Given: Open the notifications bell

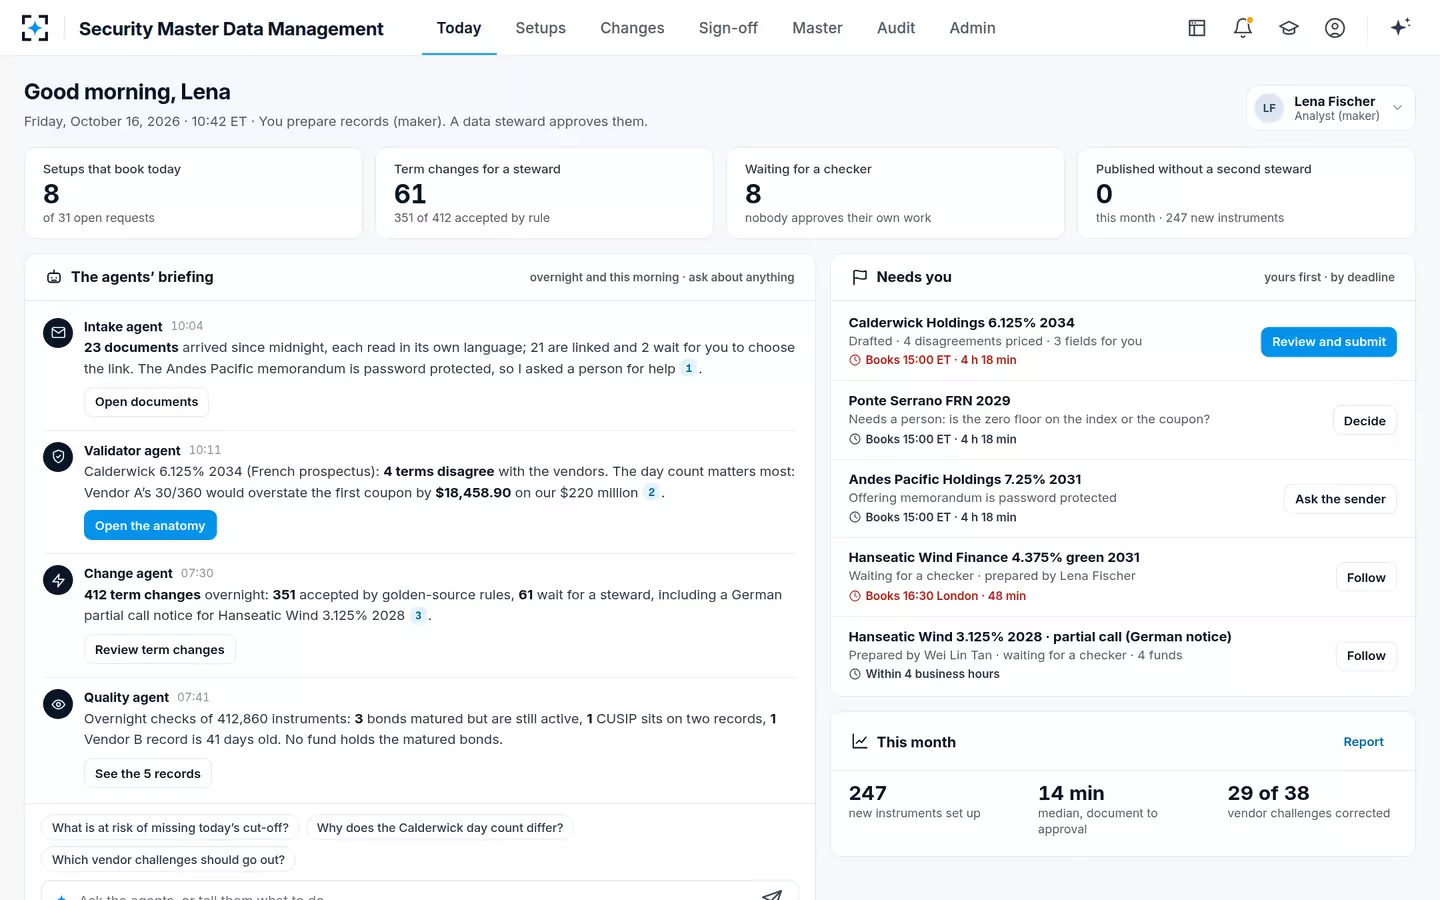Looking at the screenshot, I should [x=1243, y=28].
